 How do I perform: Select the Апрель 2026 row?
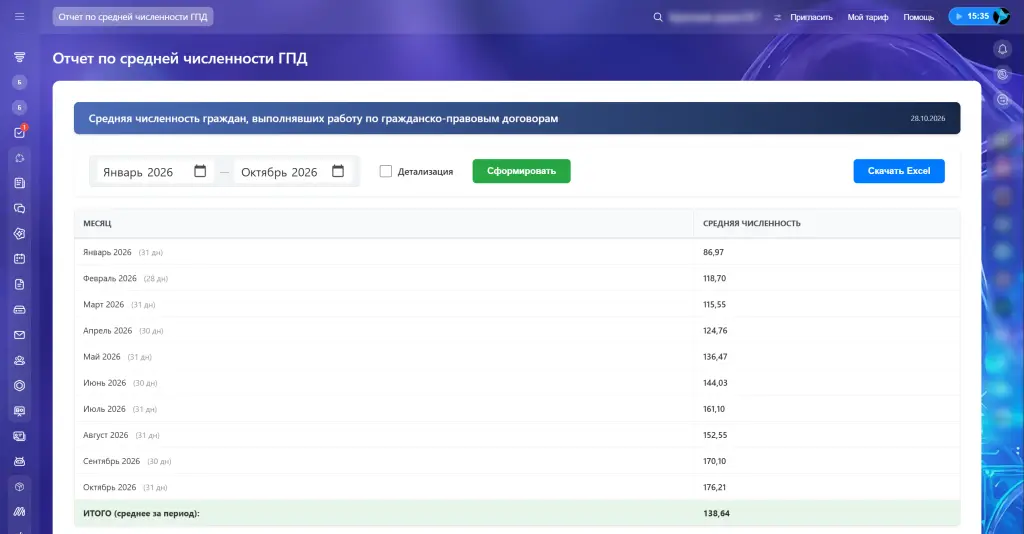pos(517,330)
